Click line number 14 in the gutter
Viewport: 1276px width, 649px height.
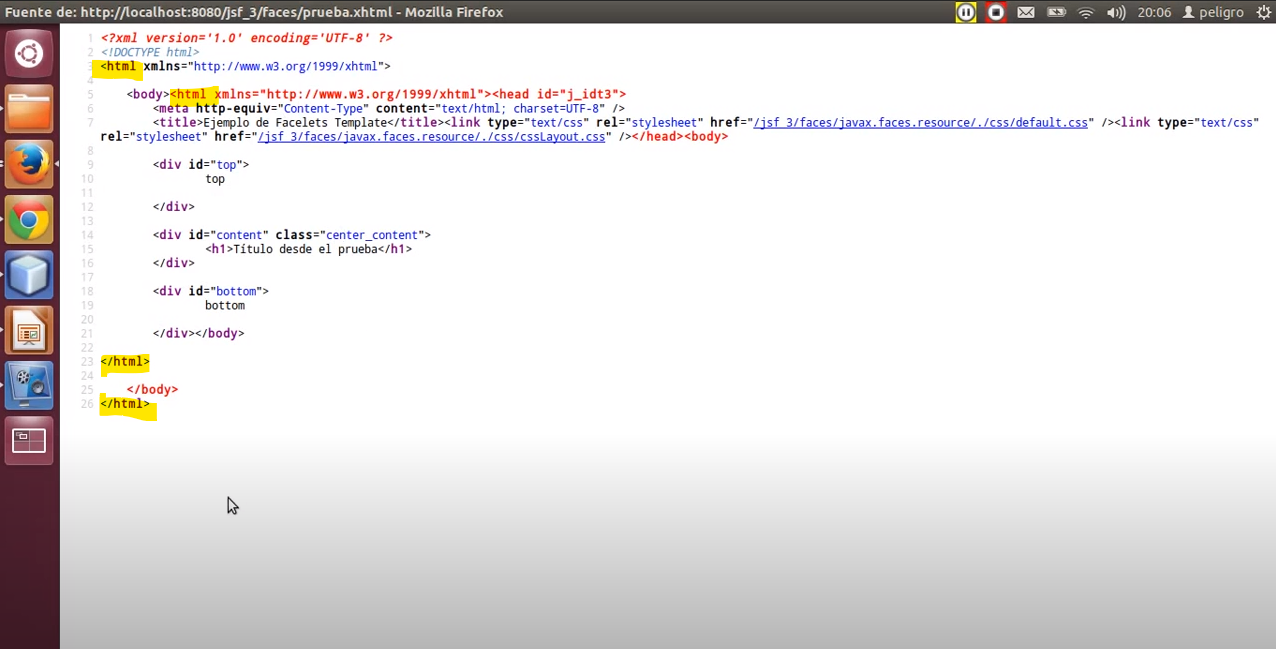[88, 235]
